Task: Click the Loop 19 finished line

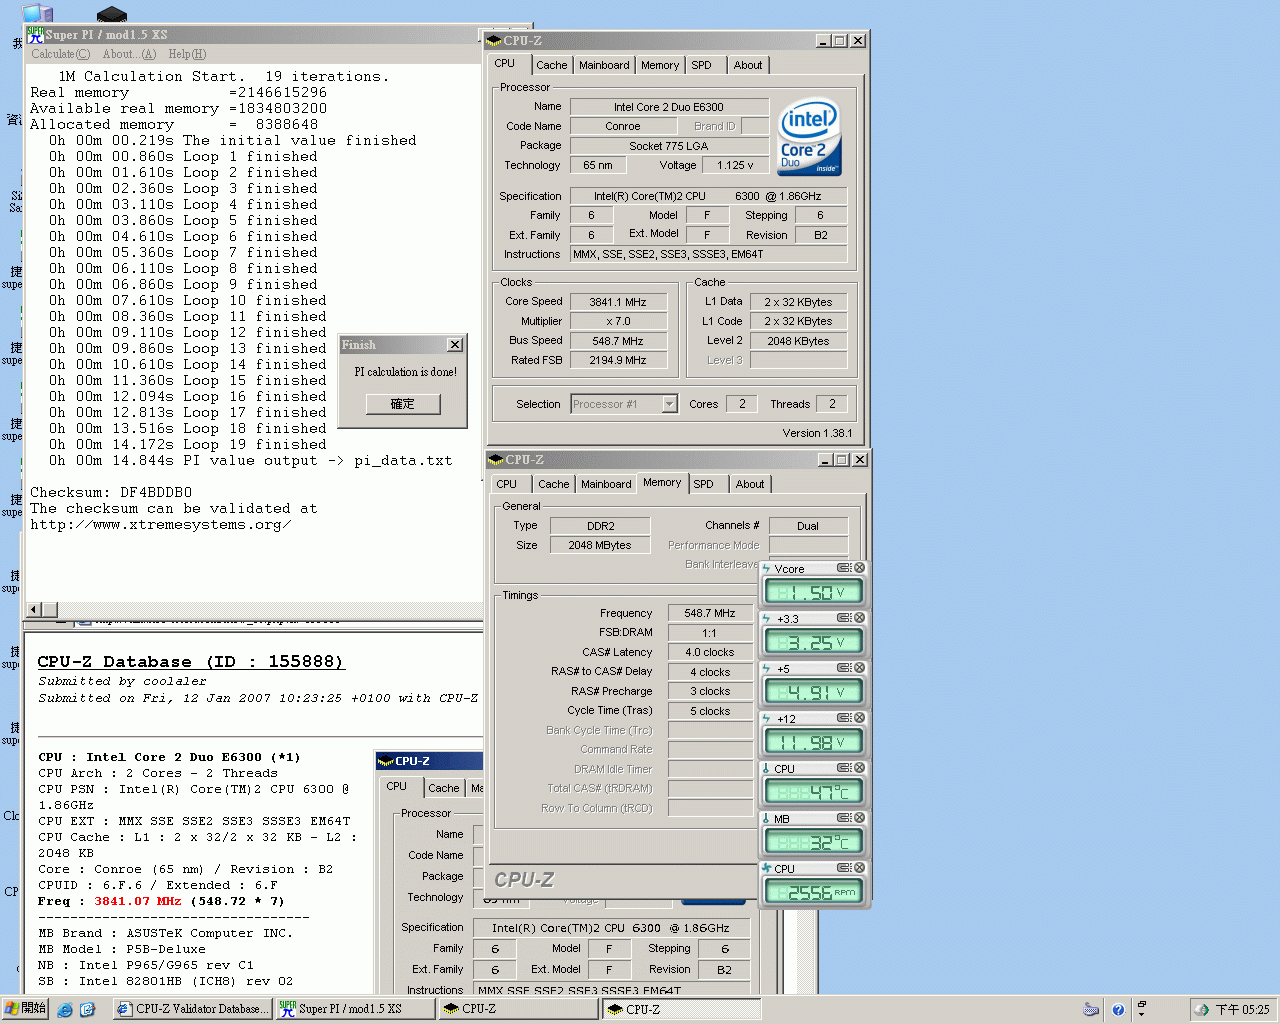Action: 188,444
